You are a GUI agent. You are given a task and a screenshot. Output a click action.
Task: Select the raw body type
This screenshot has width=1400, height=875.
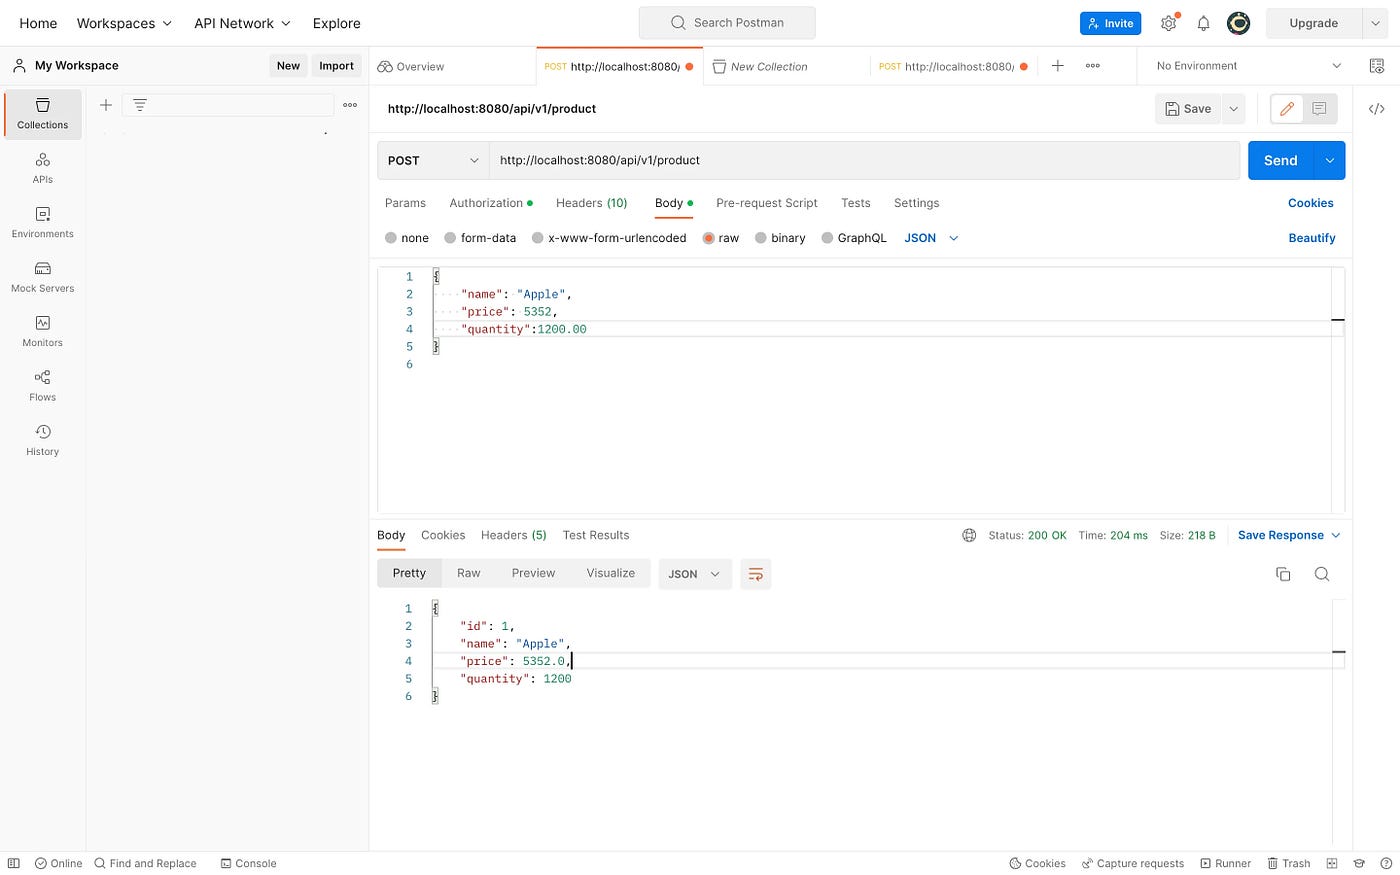[721, 238]
